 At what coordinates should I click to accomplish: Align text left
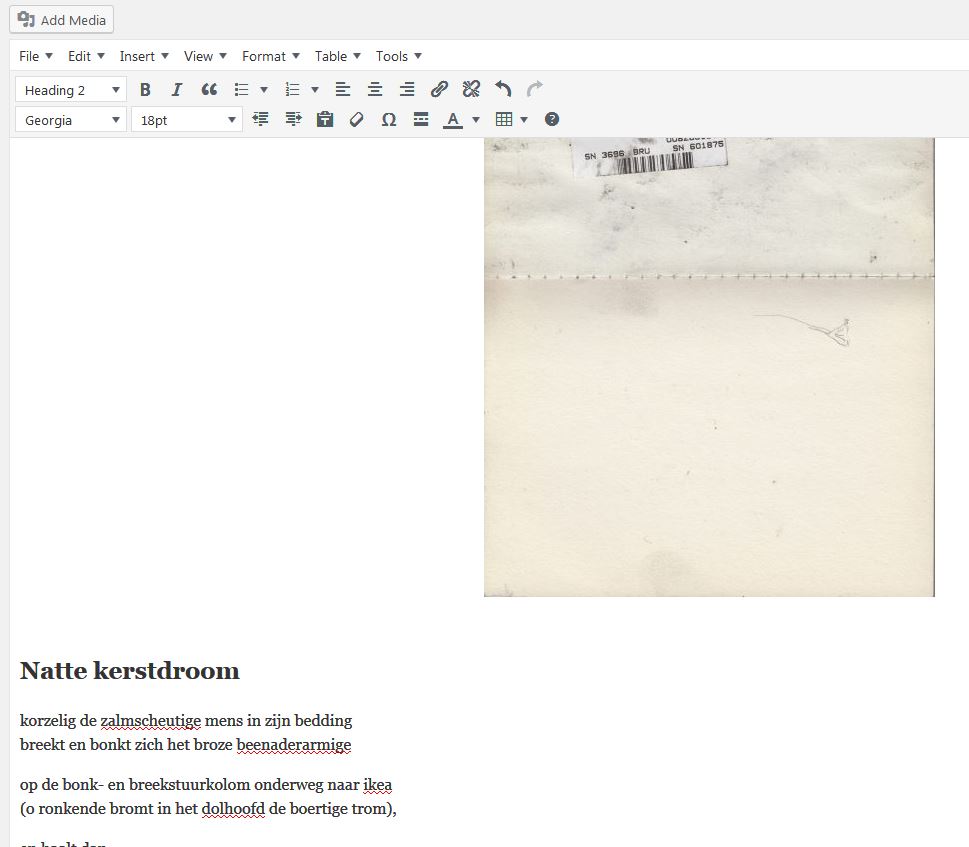point(343,90)
